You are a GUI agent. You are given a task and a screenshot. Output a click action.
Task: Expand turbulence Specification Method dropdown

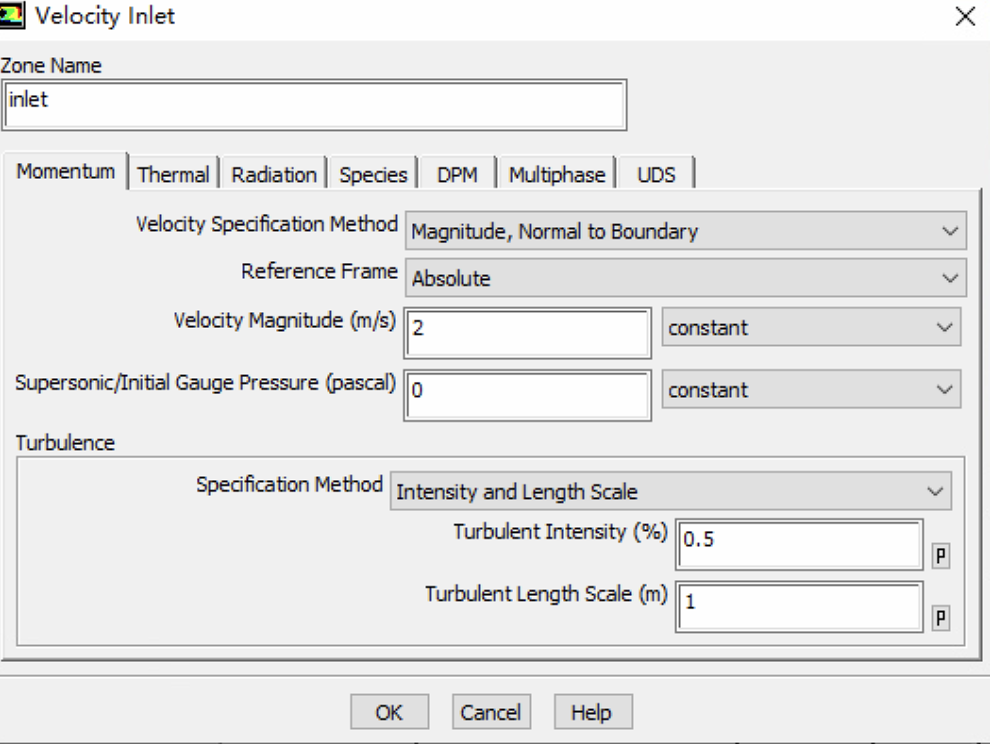point(670,491)
